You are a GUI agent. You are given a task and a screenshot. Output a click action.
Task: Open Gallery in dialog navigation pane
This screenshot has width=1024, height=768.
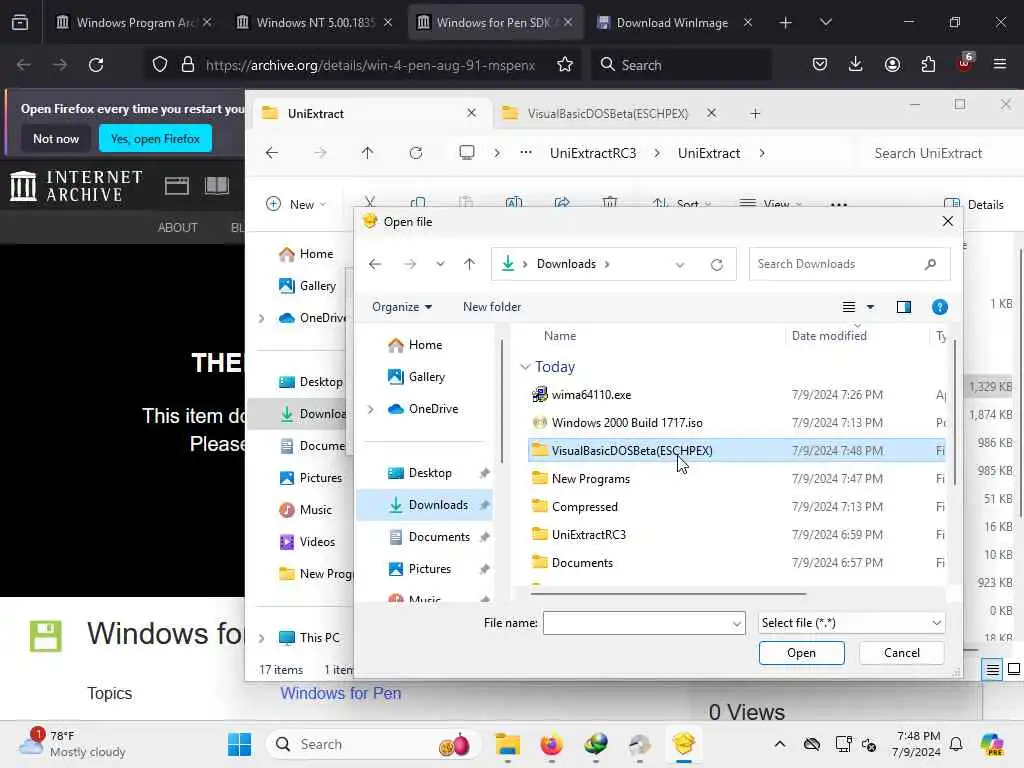point(426,377)
